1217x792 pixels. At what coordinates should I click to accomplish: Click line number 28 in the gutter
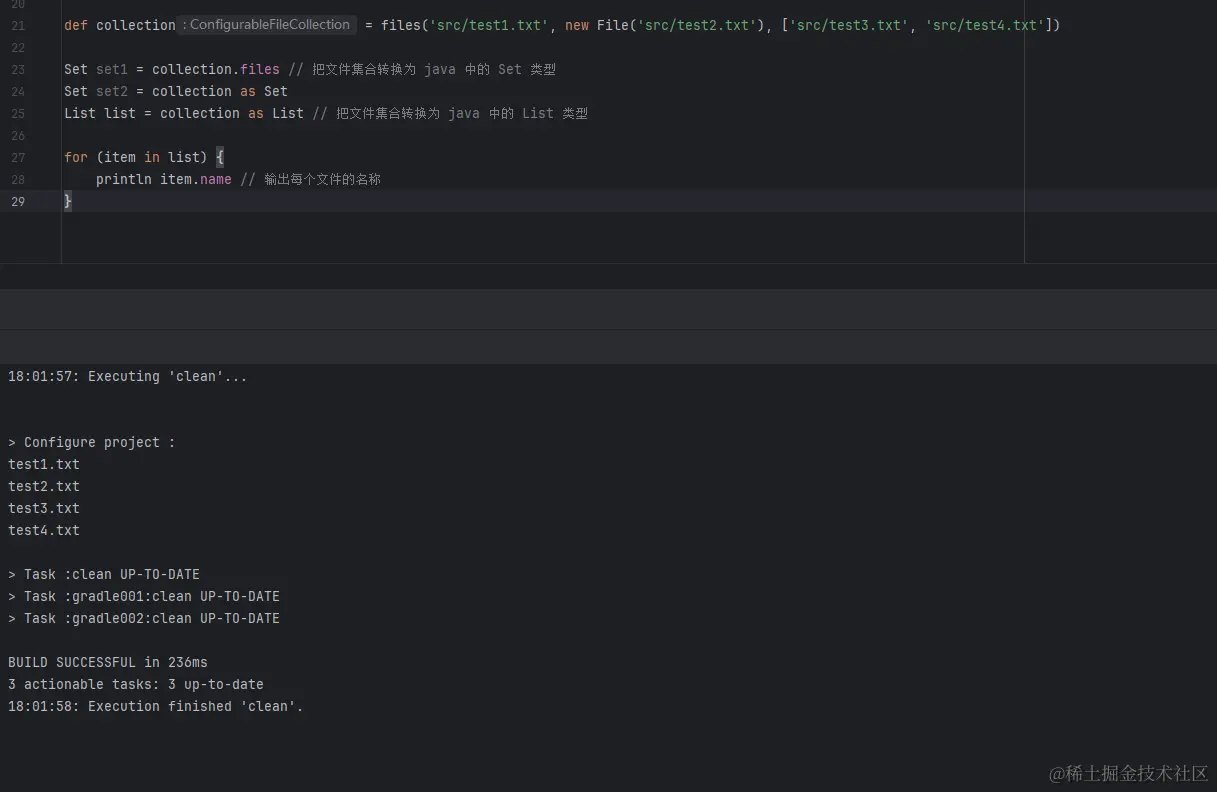coord(18,179)
